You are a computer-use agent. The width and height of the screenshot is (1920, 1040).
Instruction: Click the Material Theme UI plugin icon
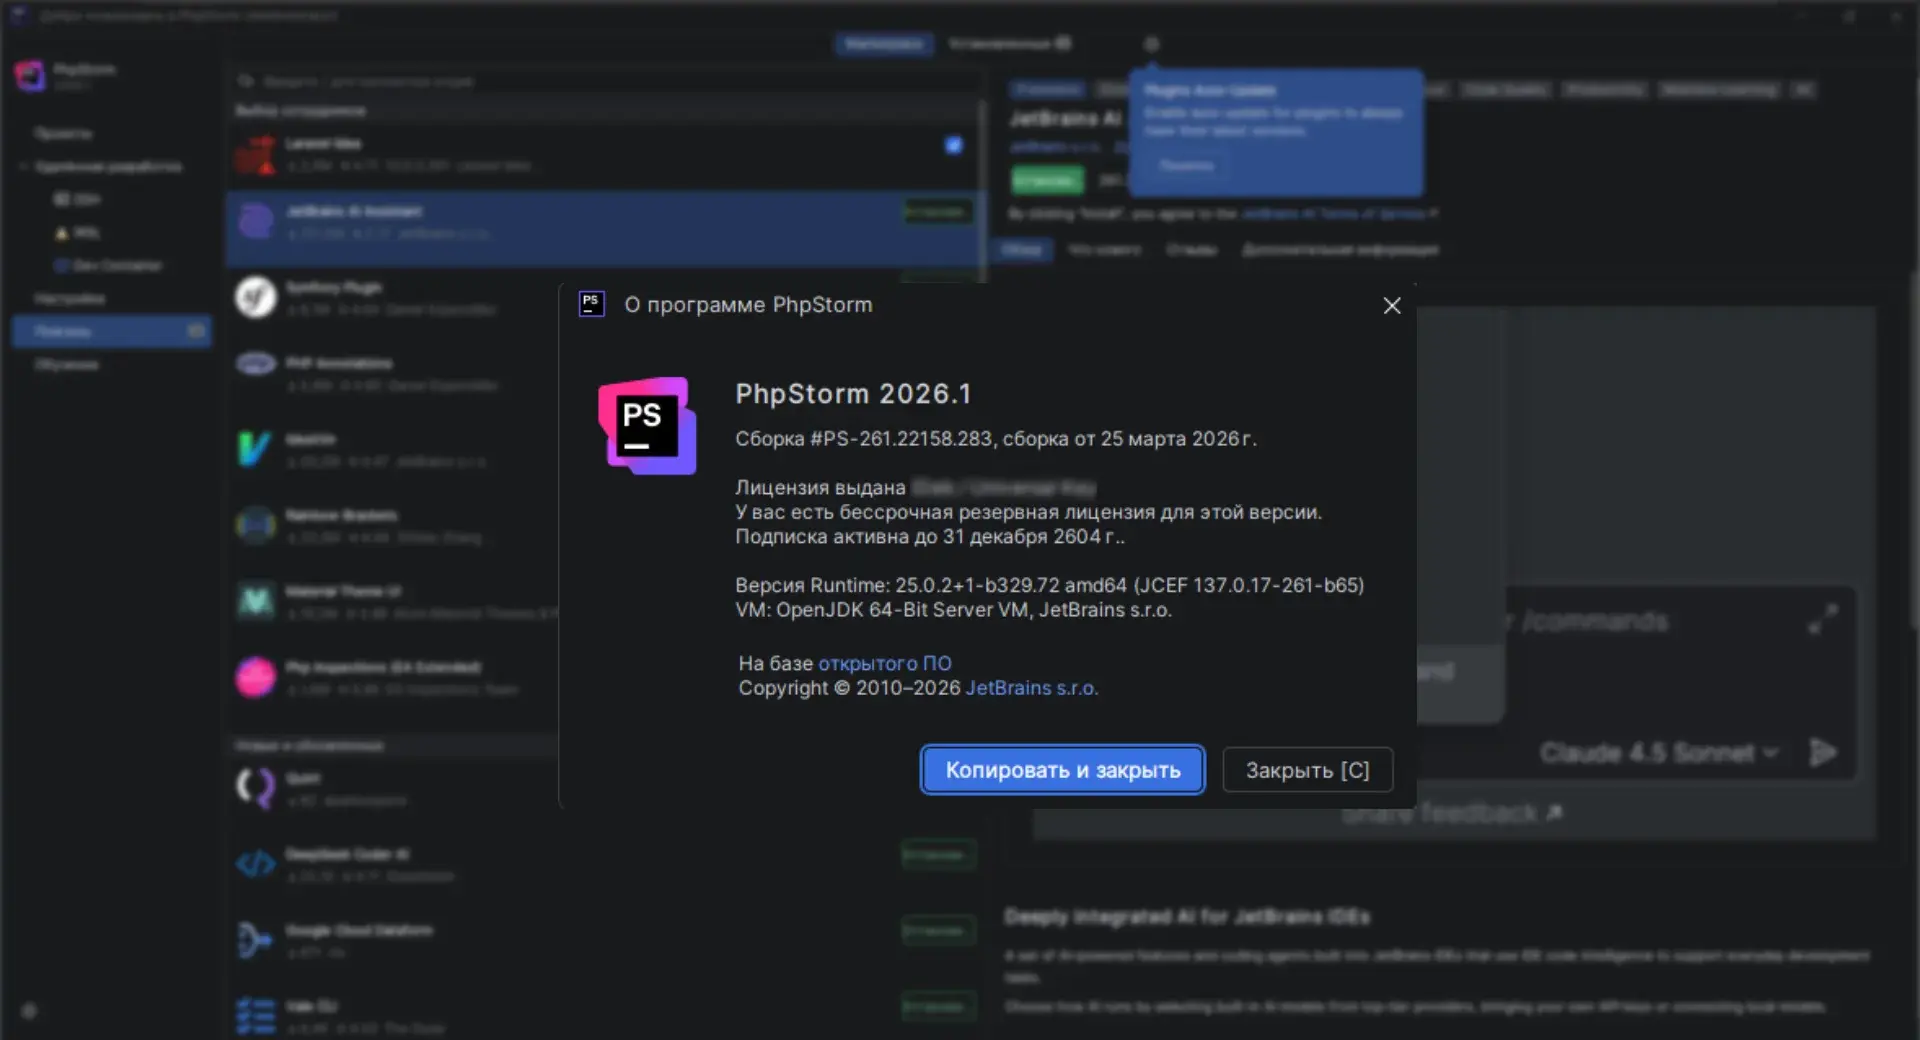tap(256, 601)
